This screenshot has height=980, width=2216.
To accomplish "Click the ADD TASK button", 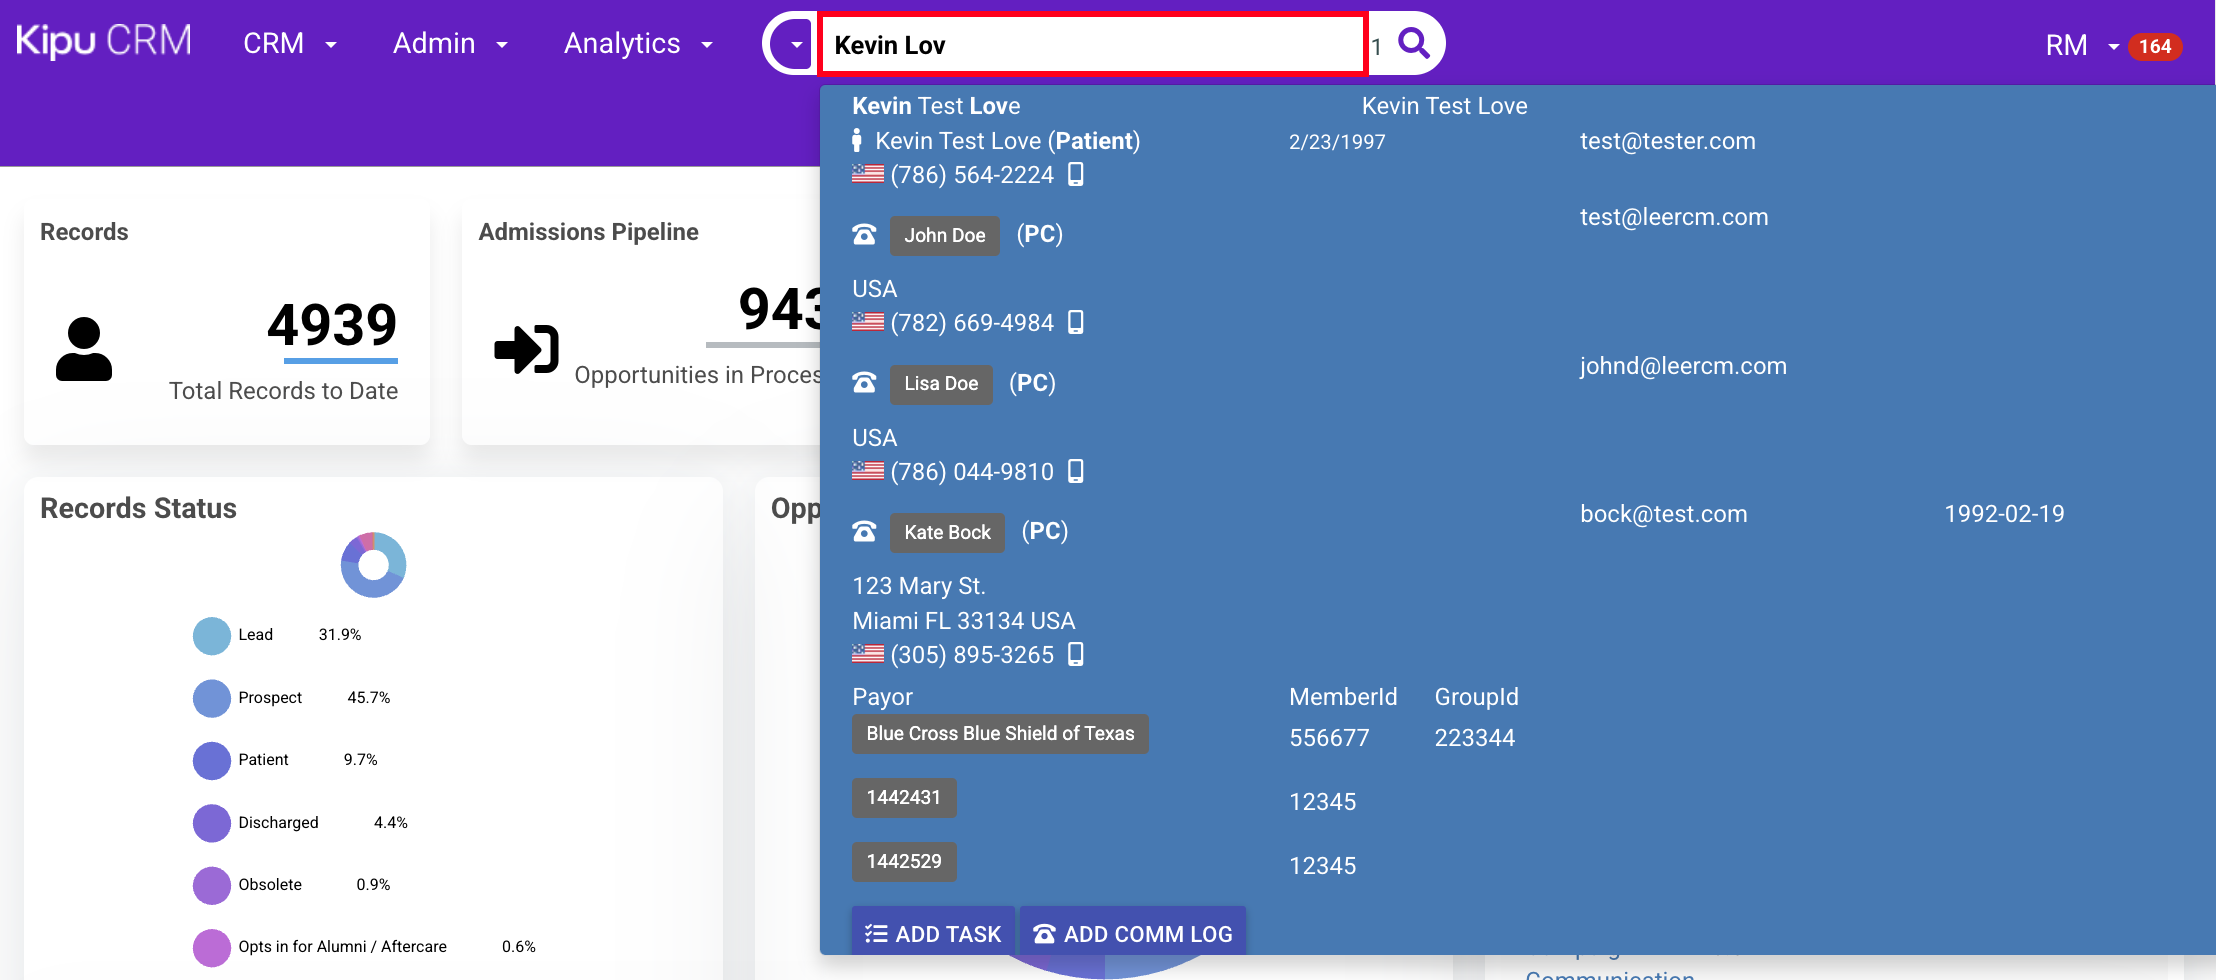I will [x=933, y=933].
